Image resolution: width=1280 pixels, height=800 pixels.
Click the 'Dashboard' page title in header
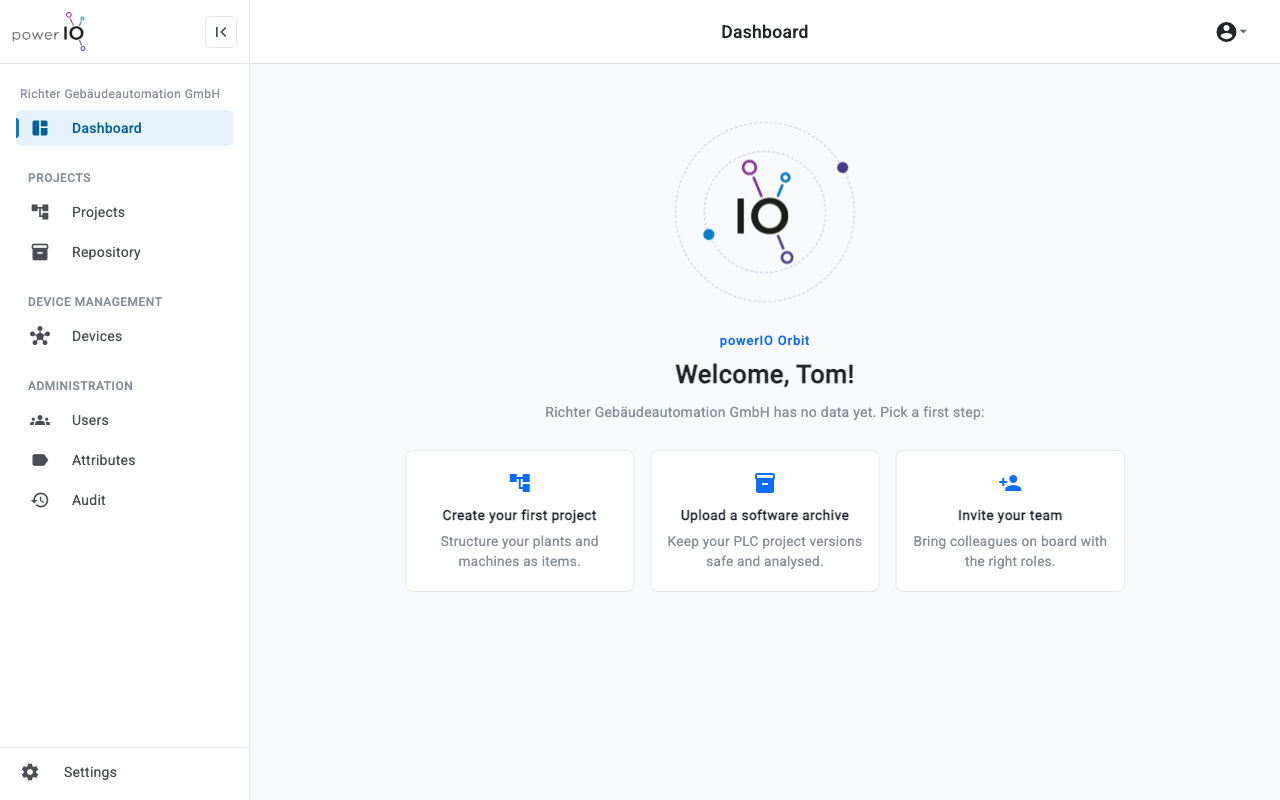(765, 32)
